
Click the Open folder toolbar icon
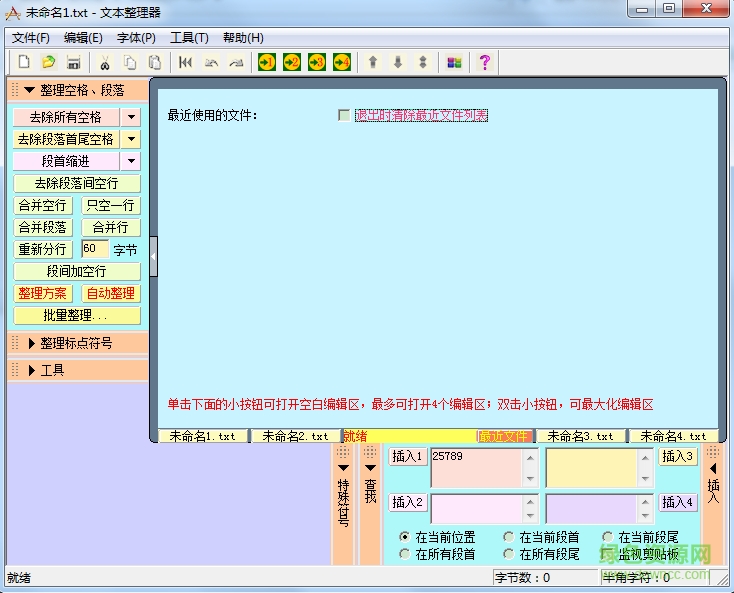click(48, 62)
